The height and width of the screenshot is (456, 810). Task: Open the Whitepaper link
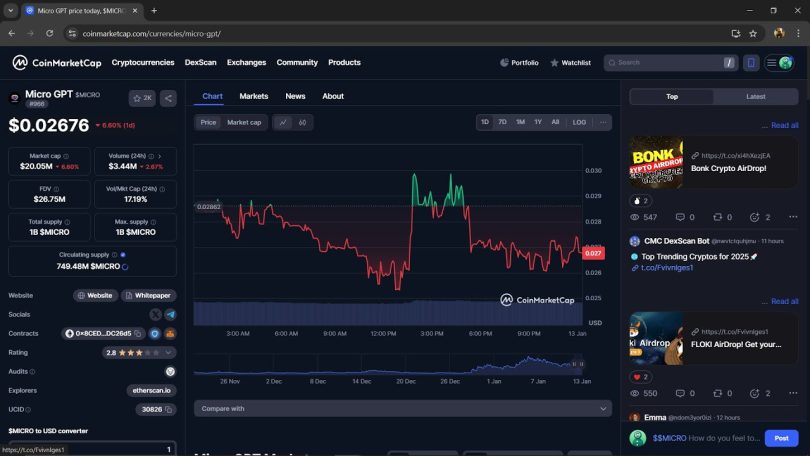(148, 295)
